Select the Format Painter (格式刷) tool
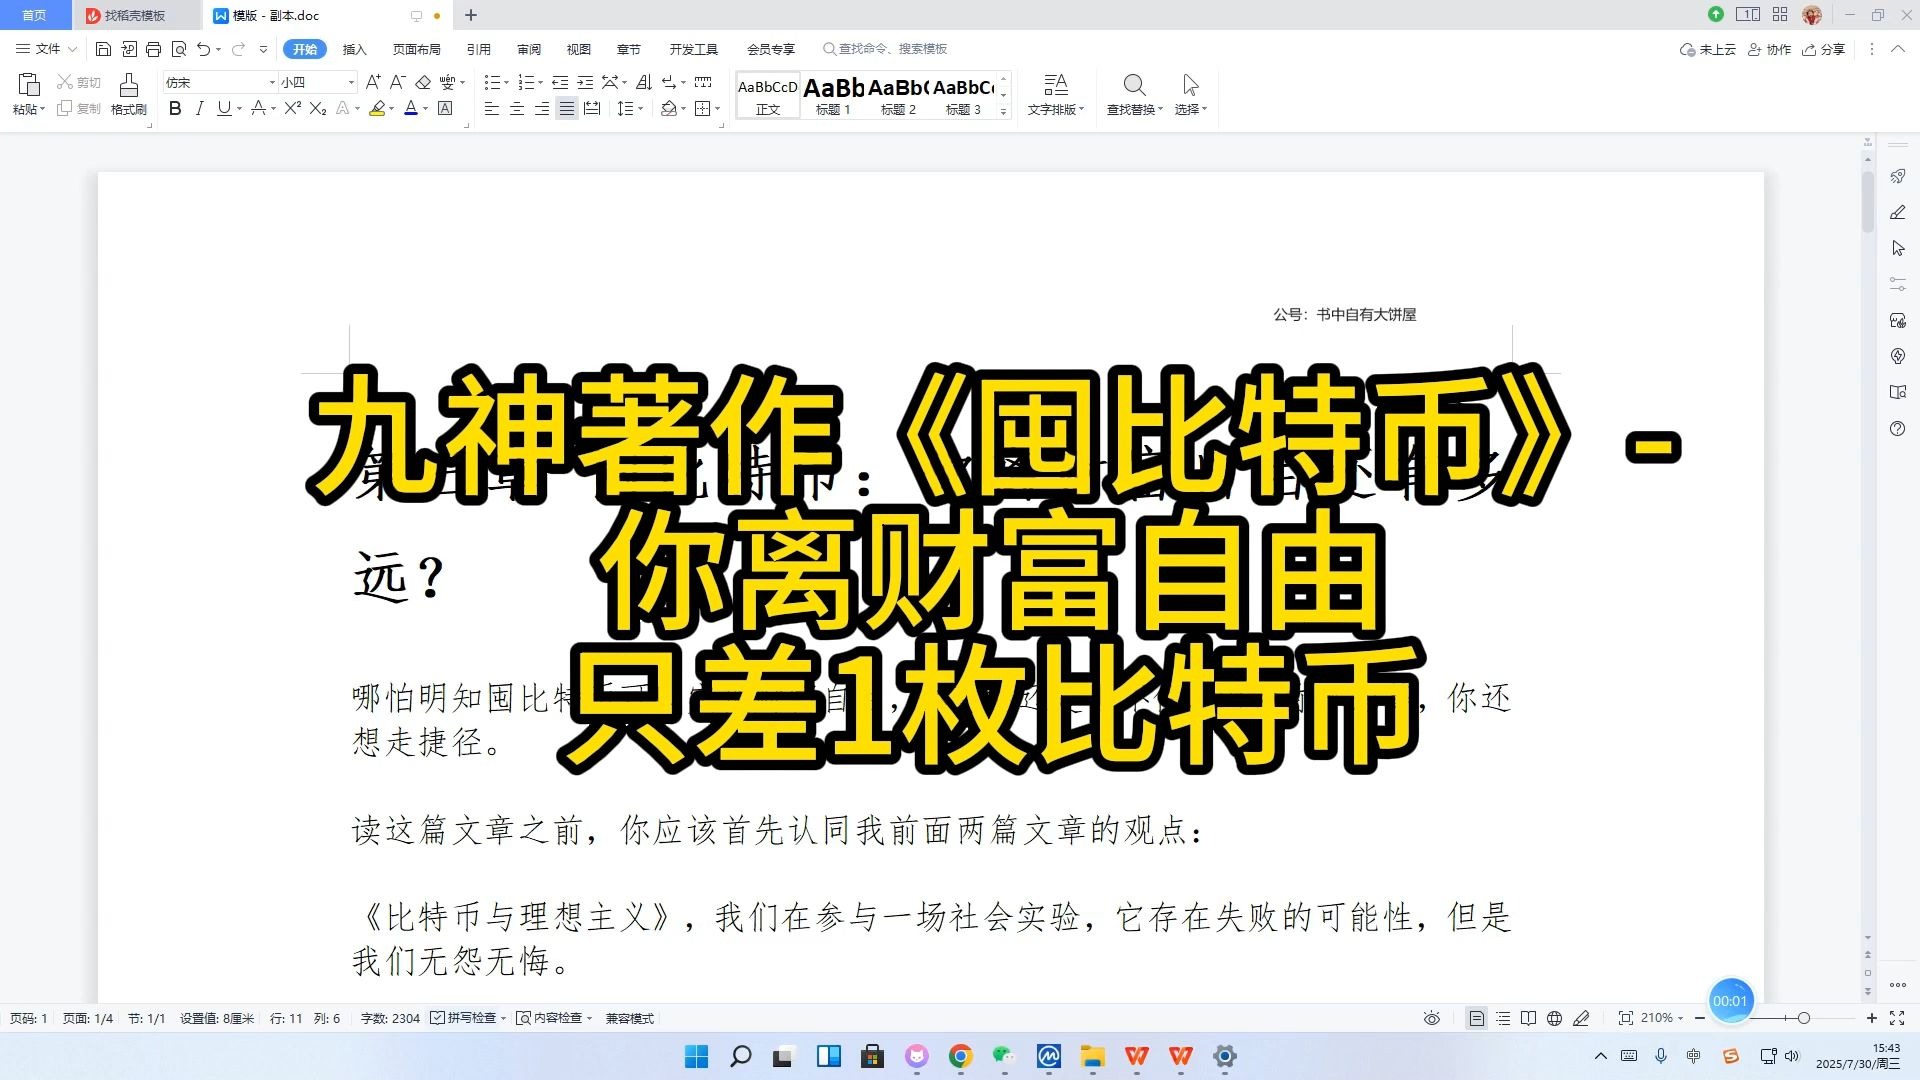The width and height of the screenshot is (1920, 1080). coord(128,95)
